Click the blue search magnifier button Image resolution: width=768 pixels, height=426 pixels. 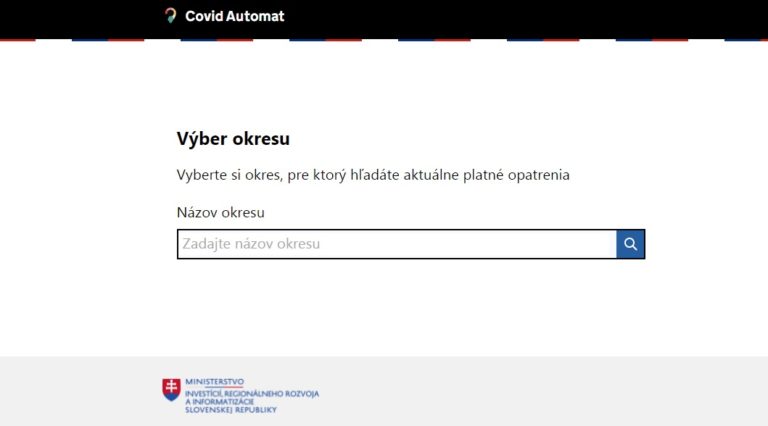630,244
